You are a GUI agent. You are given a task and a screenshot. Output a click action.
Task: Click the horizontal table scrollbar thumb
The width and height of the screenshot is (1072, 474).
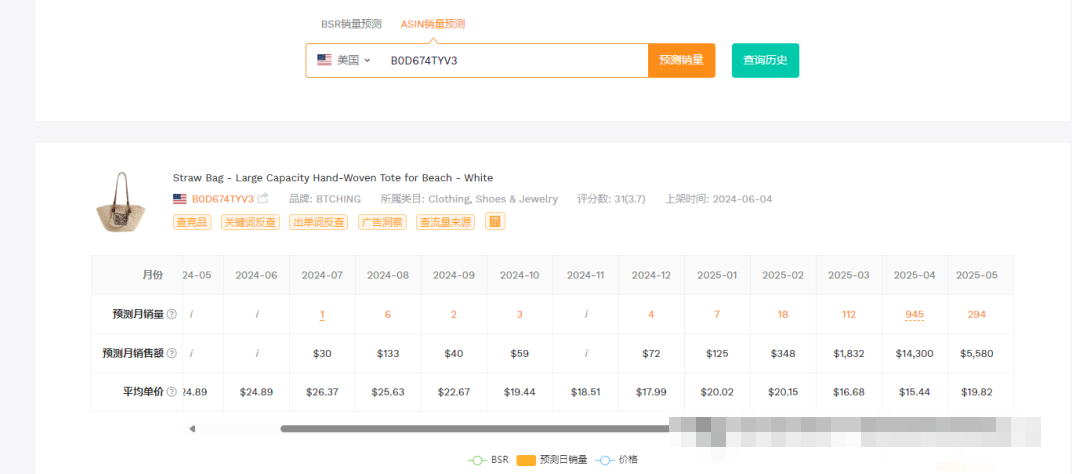click(475, 429)
